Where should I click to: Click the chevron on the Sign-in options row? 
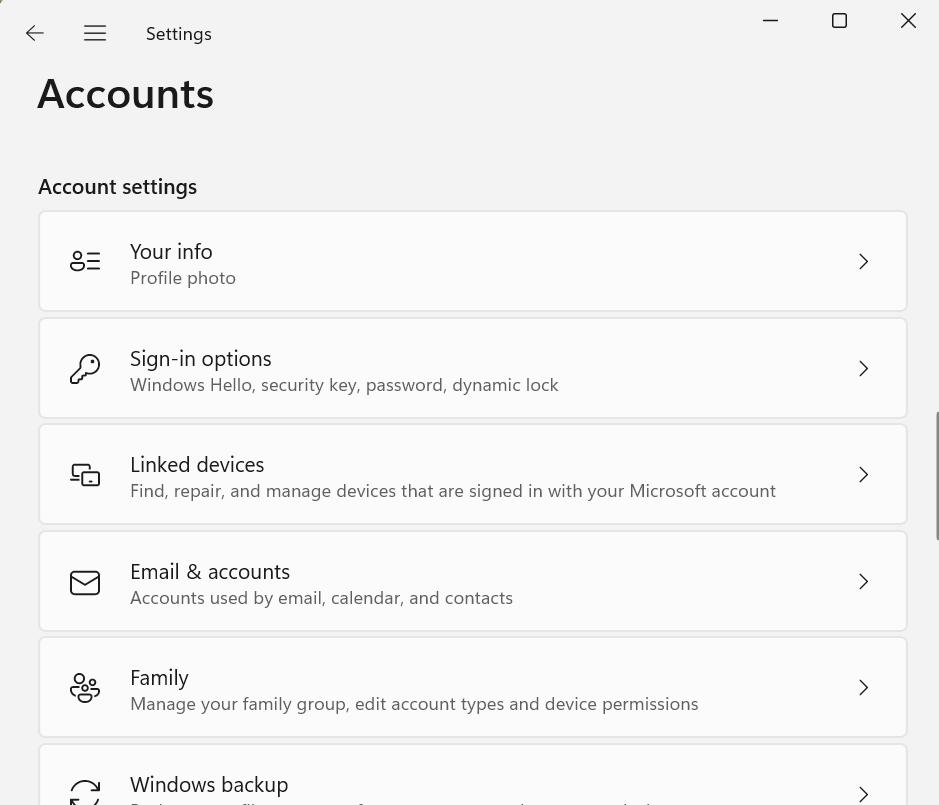[863, 368]
